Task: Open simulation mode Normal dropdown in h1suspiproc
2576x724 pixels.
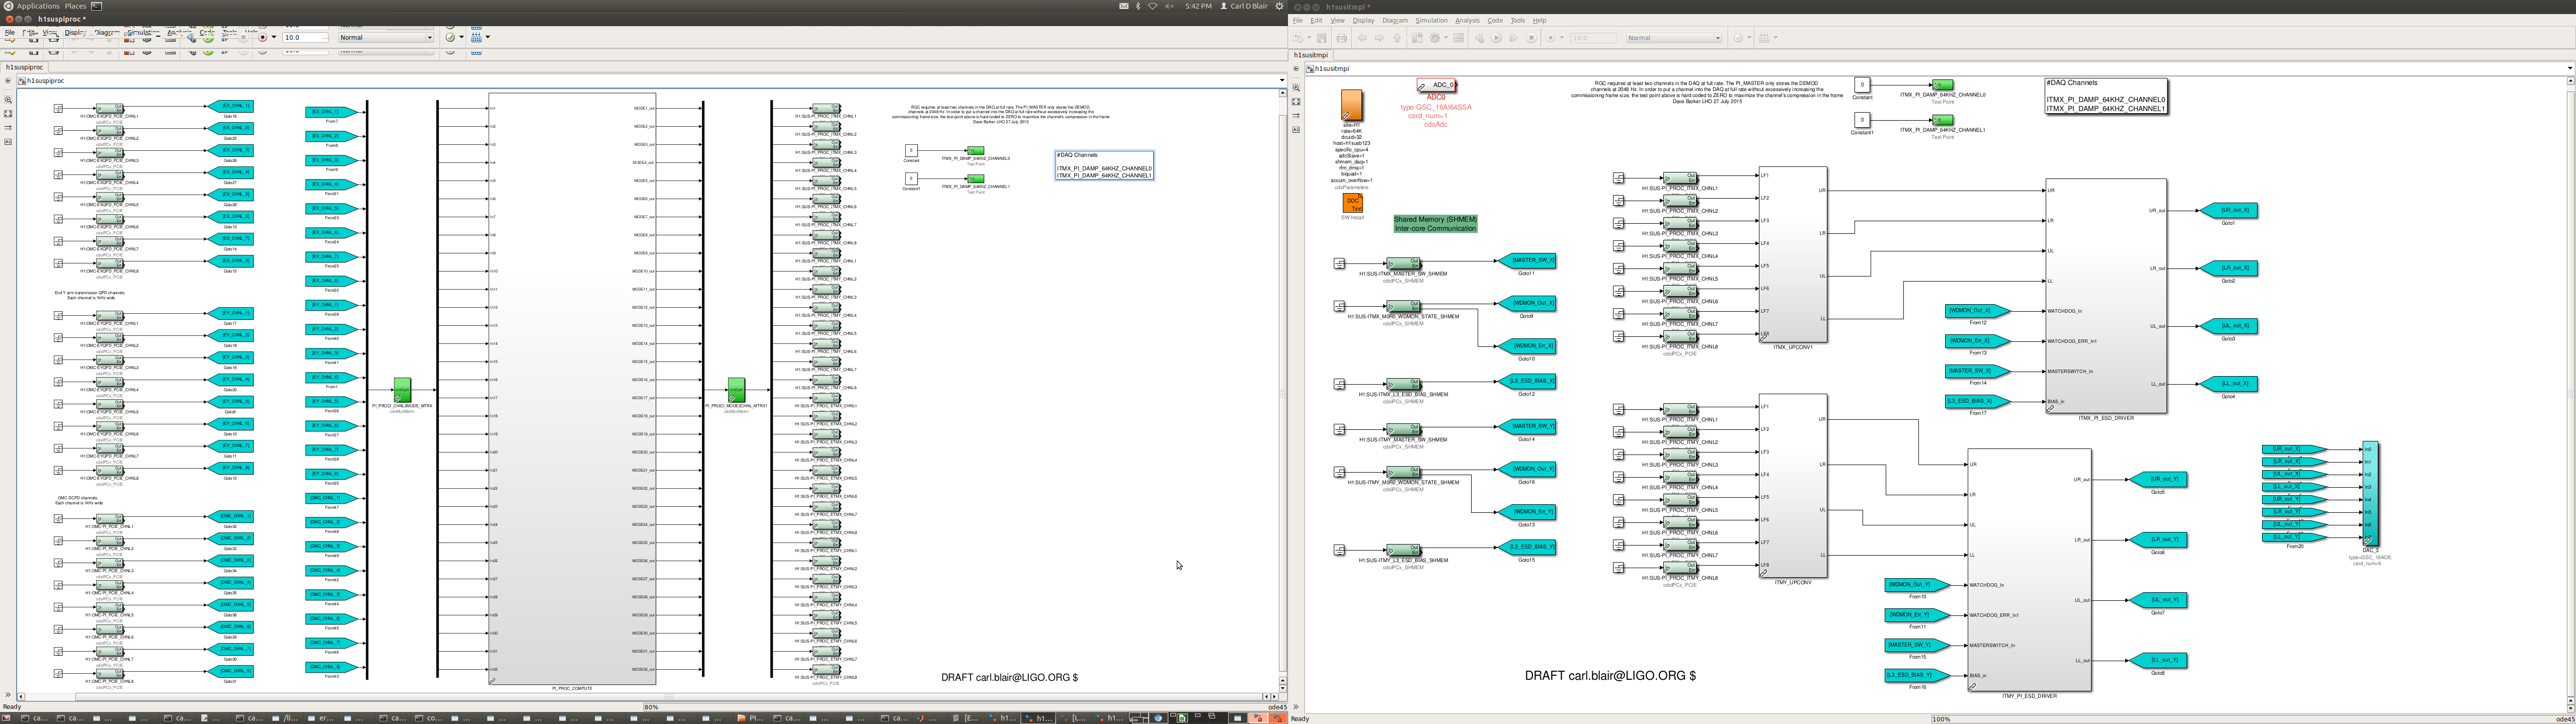Action: [x=386, y=38]
